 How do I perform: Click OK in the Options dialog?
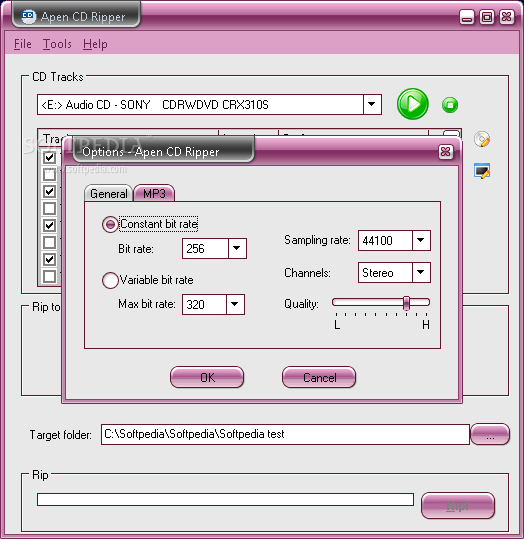coord(207,377)
